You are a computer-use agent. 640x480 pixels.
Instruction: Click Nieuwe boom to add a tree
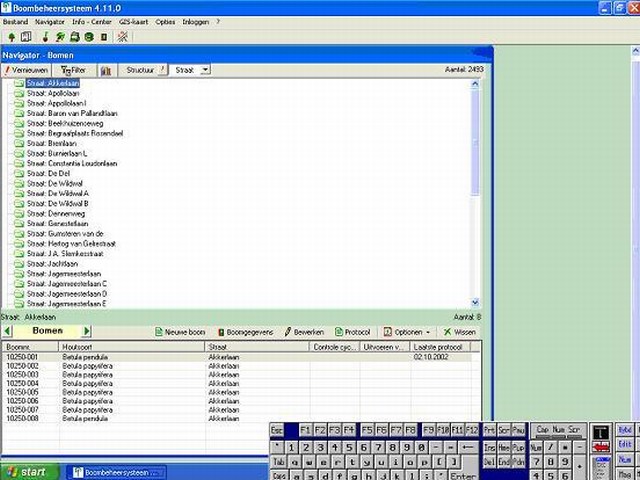180,332
